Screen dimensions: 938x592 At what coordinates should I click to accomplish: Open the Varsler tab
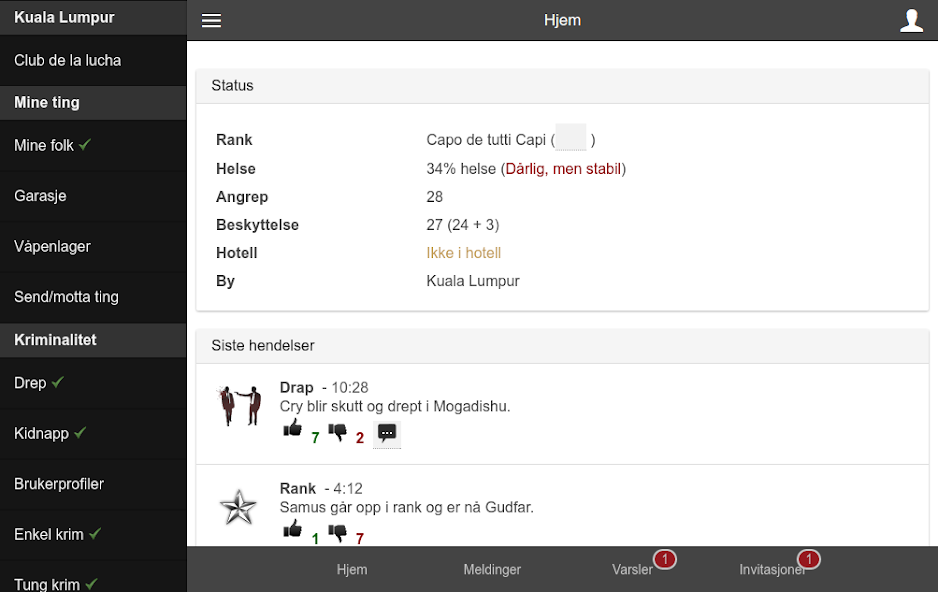[632, 569]
